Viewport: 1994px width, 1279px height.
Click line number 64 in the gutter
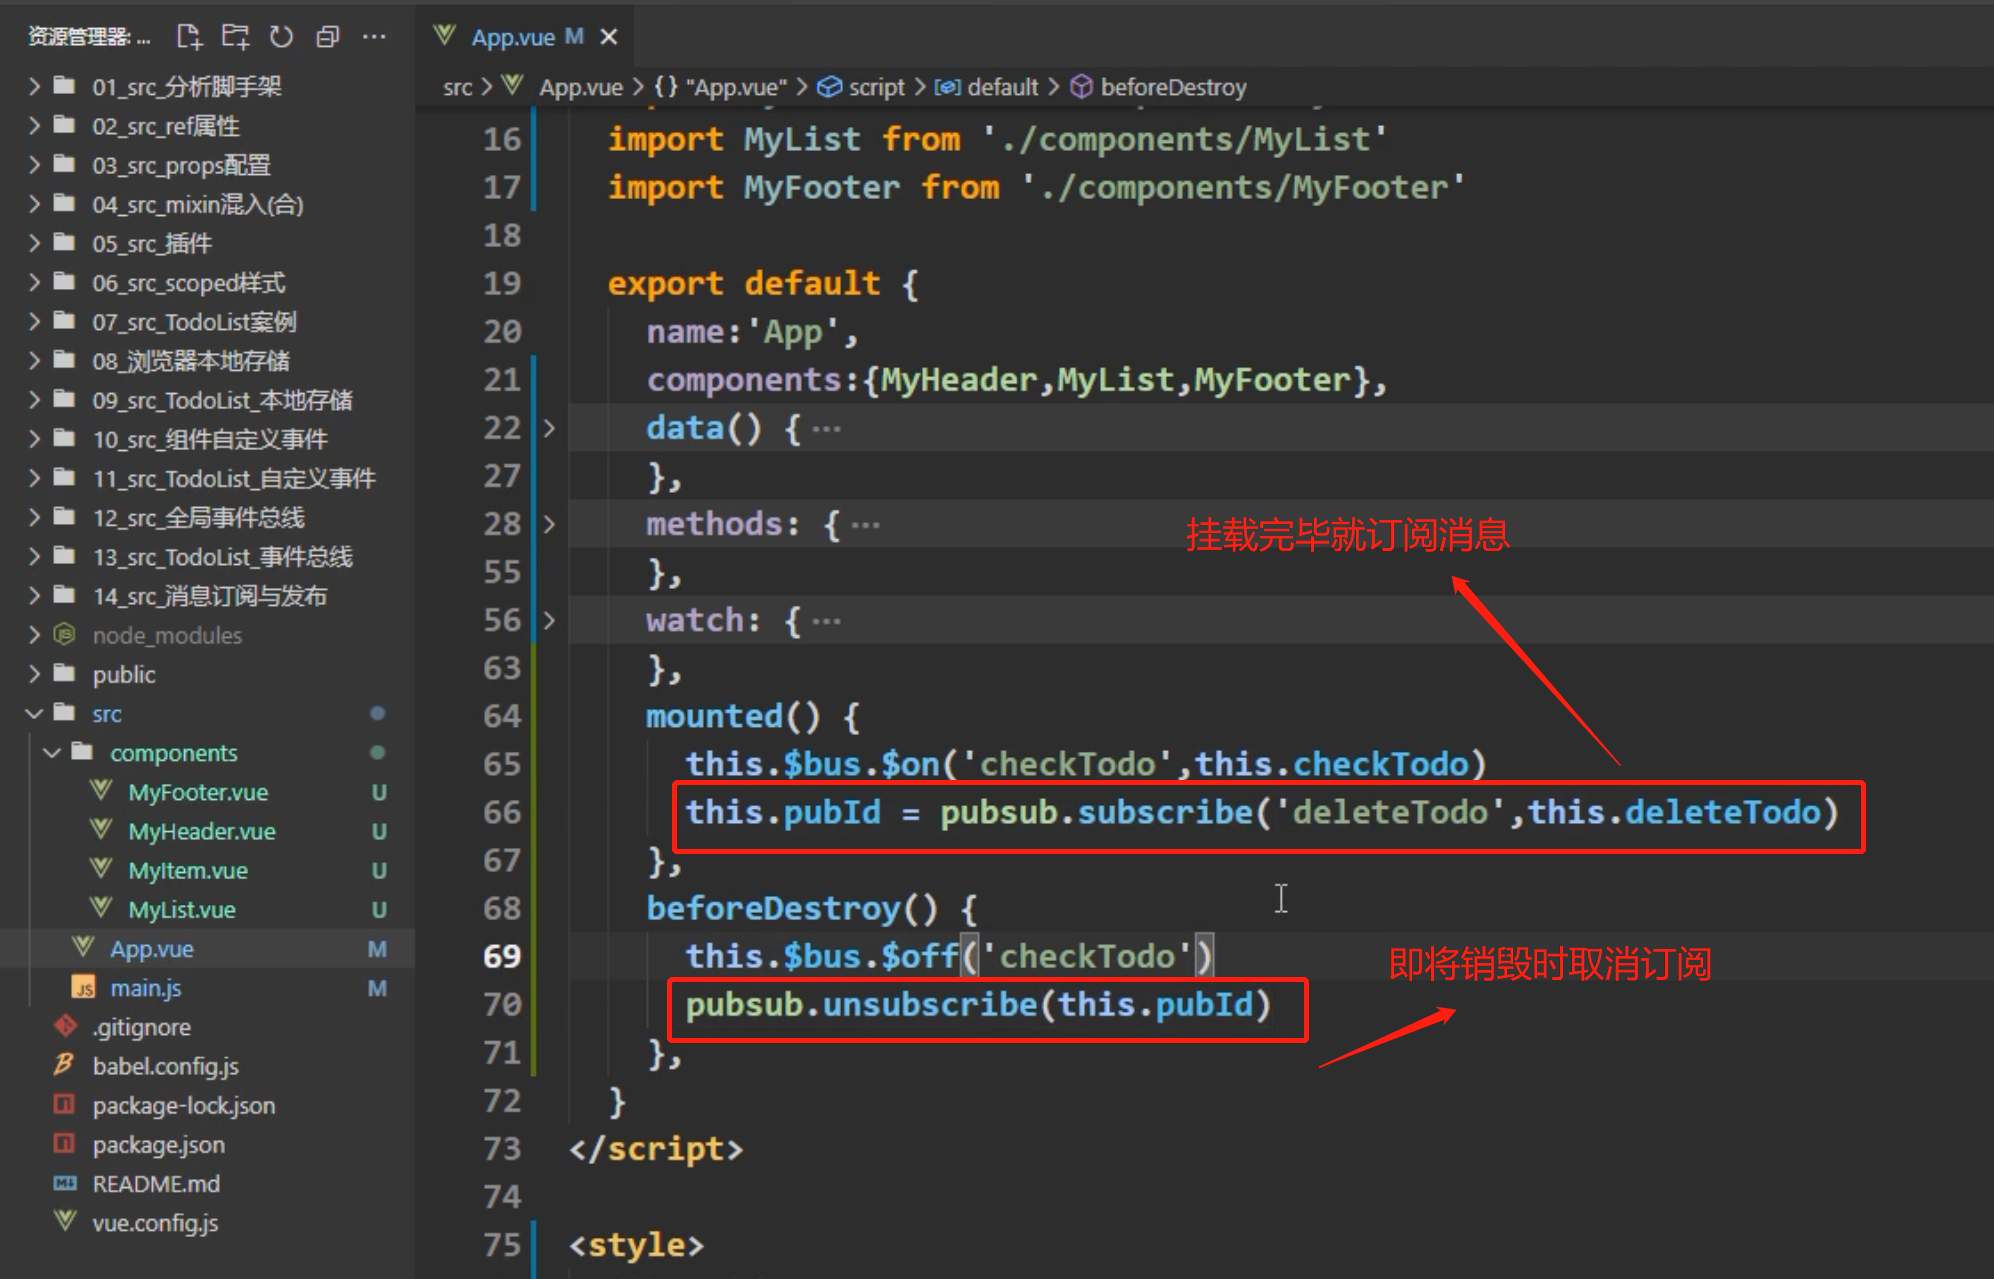pos(501,716)
